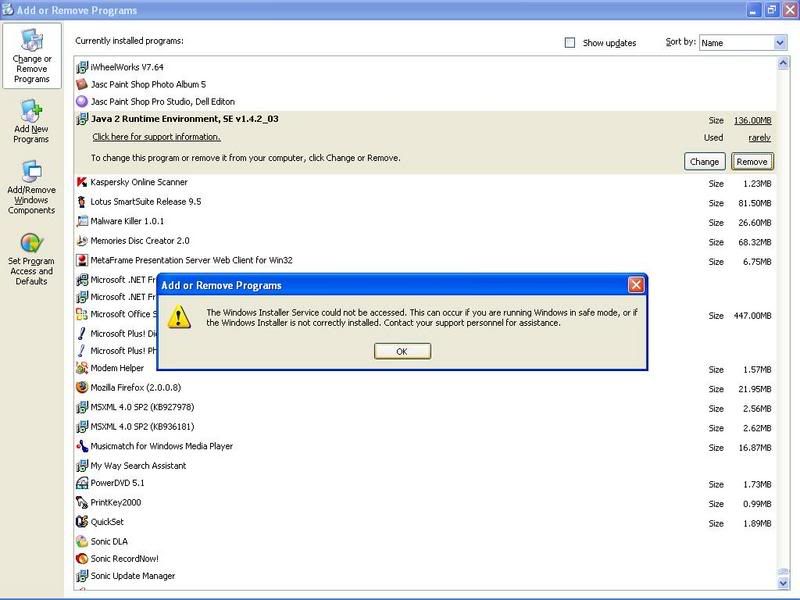The width and height of the screenshot is (800, 600).
Task: Select PrintKey2000 entry
Action: point(425,503)
